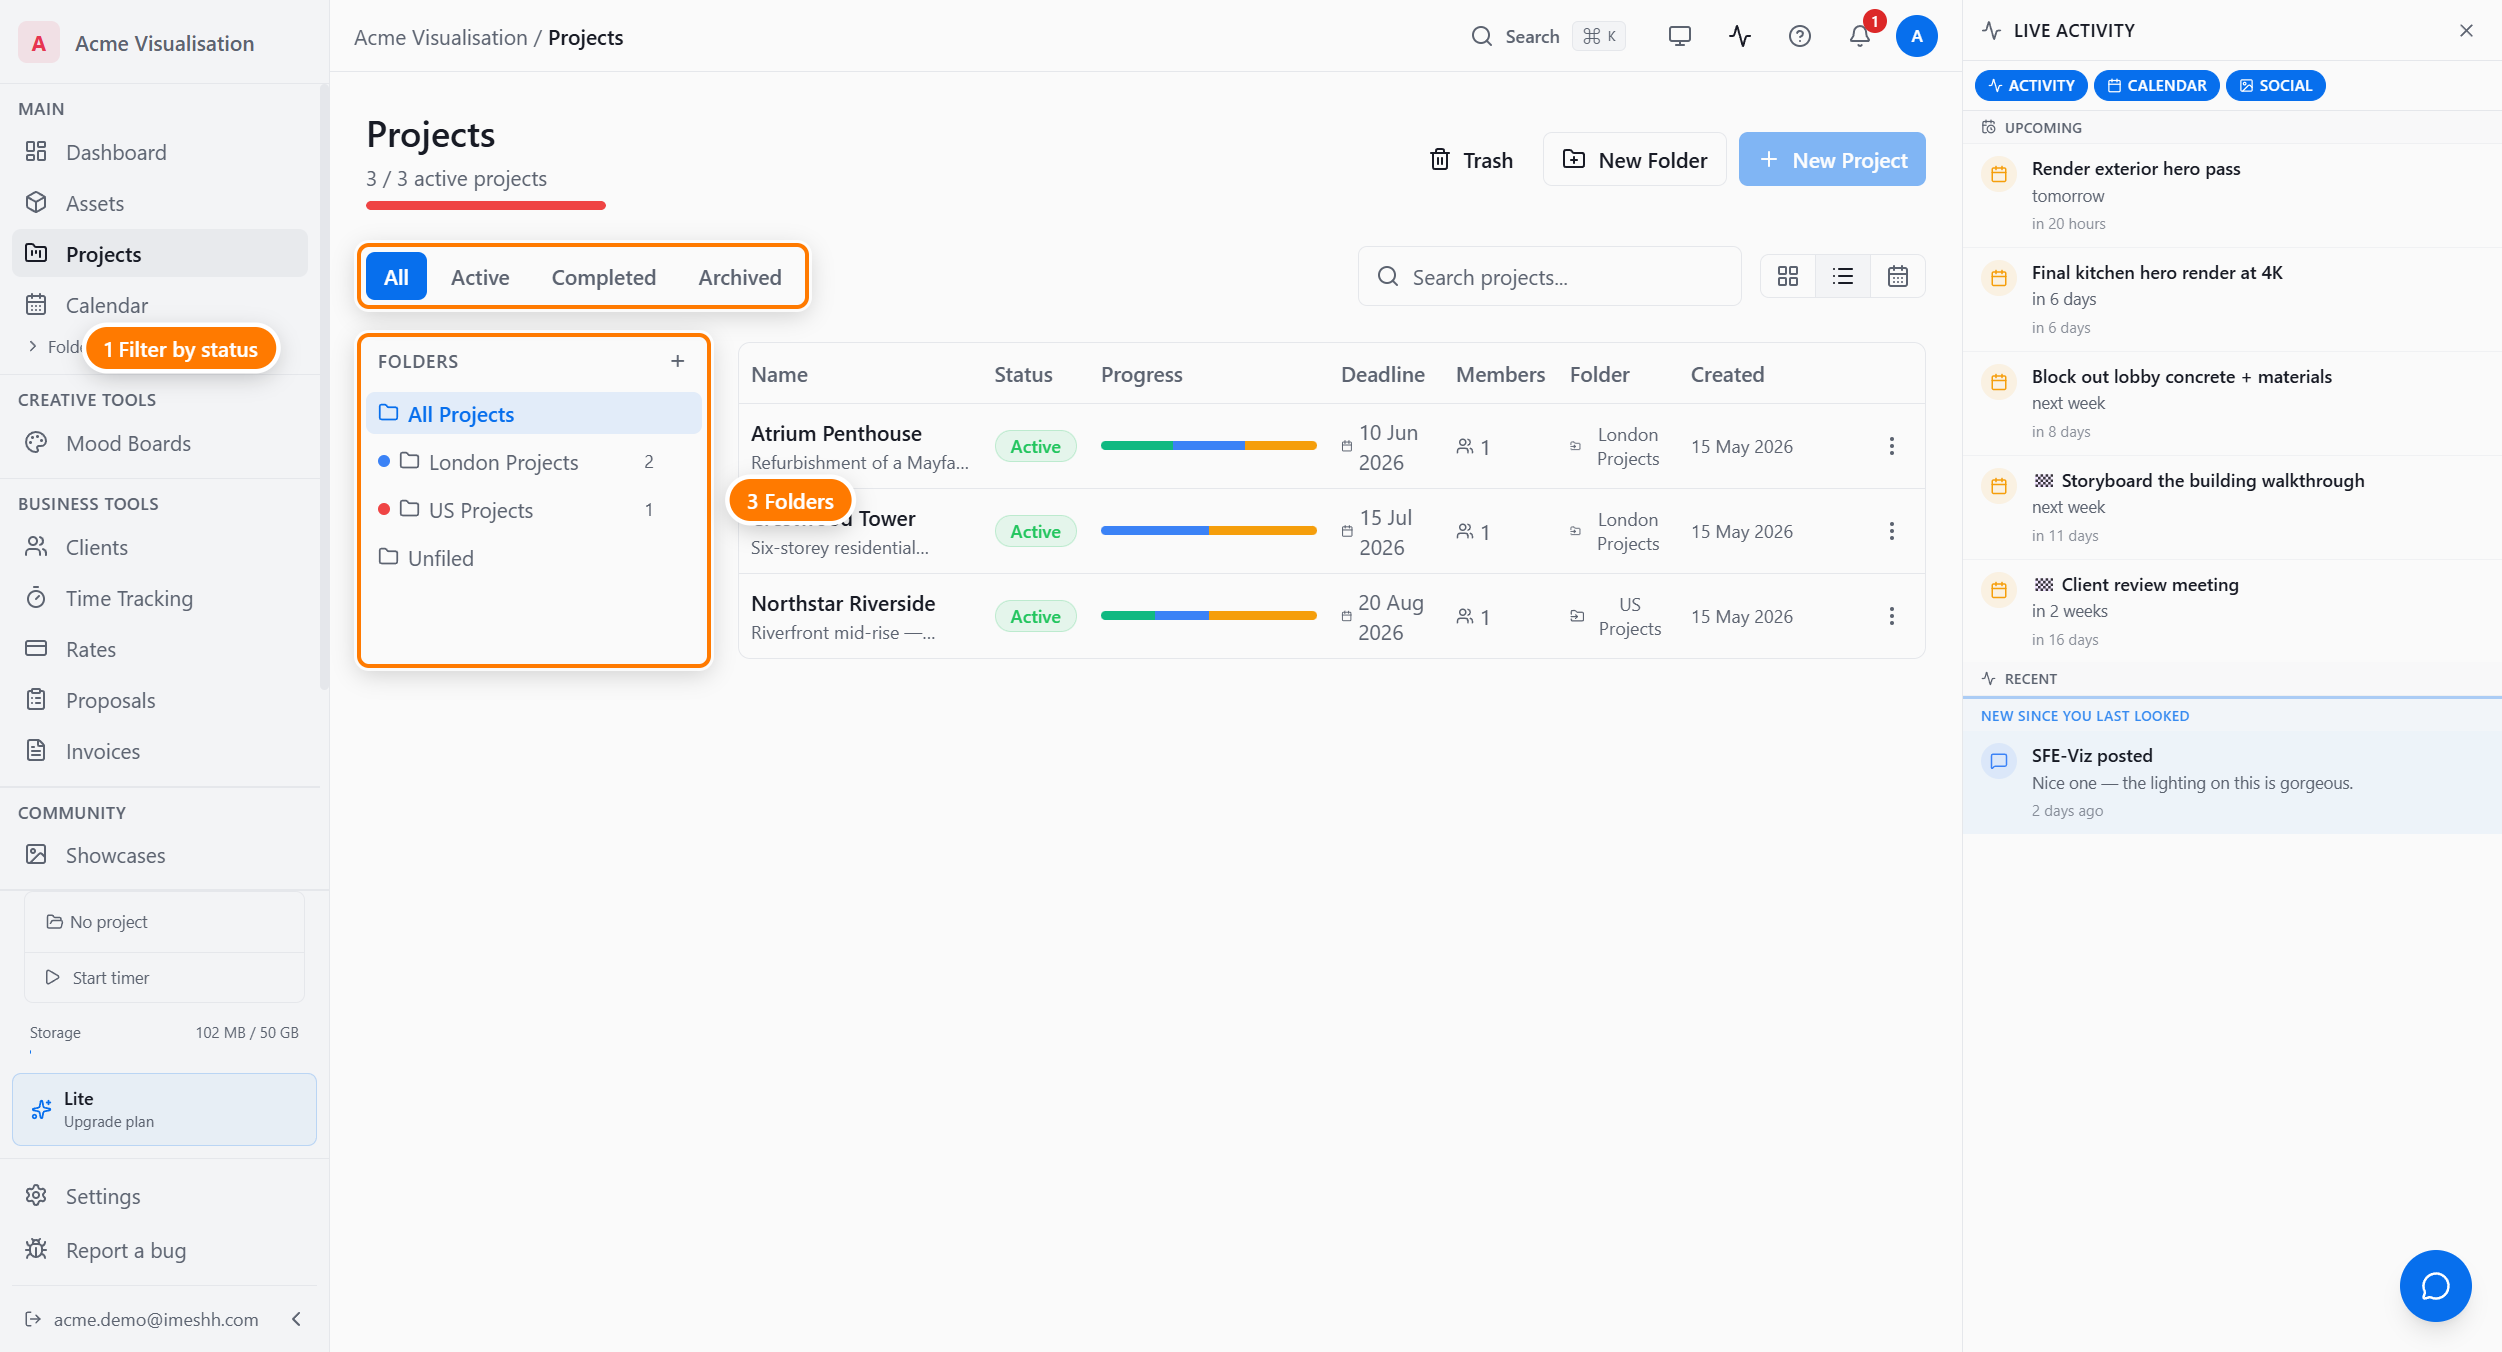Toggle the live activity pulse icon in header

point(1740,37)
